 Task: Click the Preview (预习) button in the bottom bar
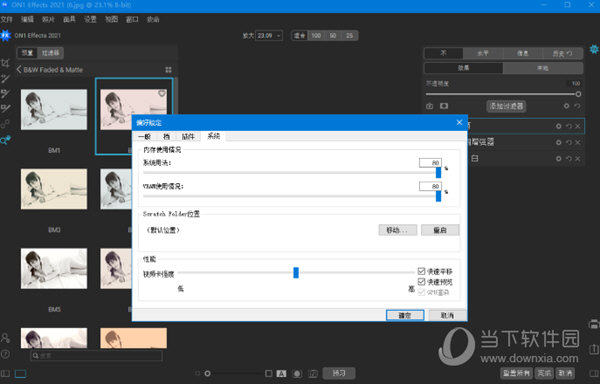(339, 373)
